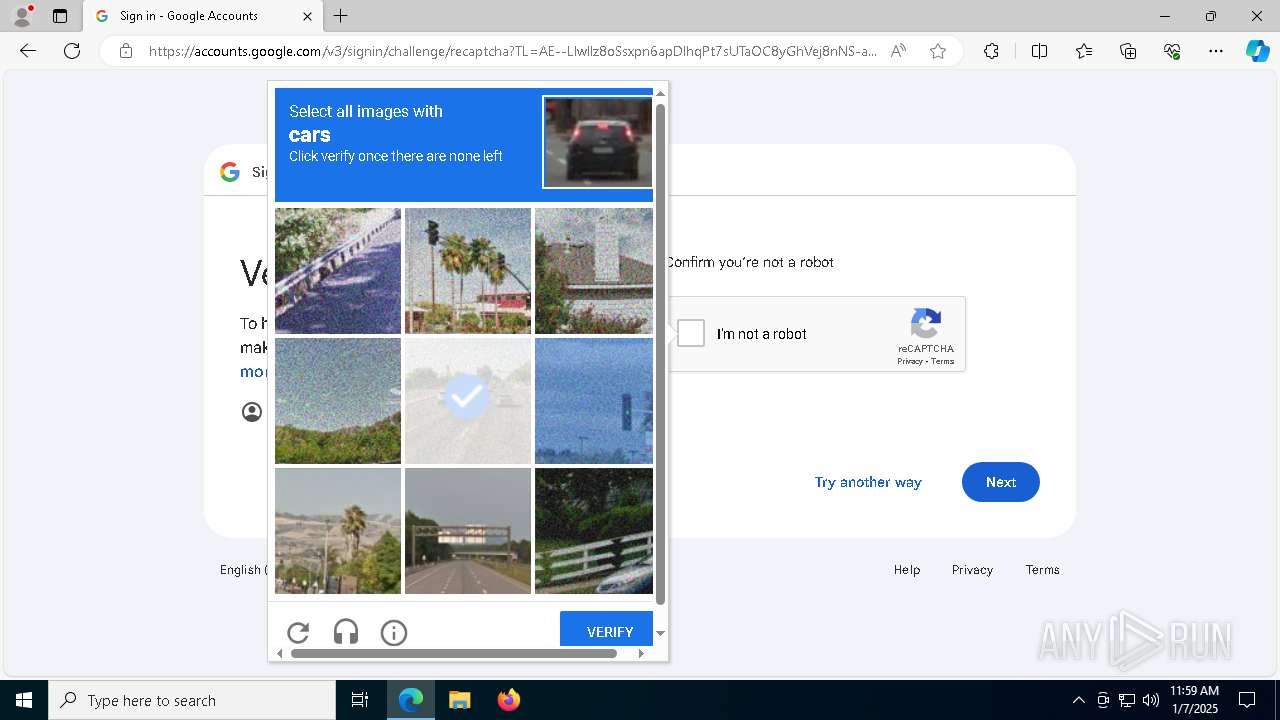
Task: Open Browser essentials
Action: (x=1172, y=51)
